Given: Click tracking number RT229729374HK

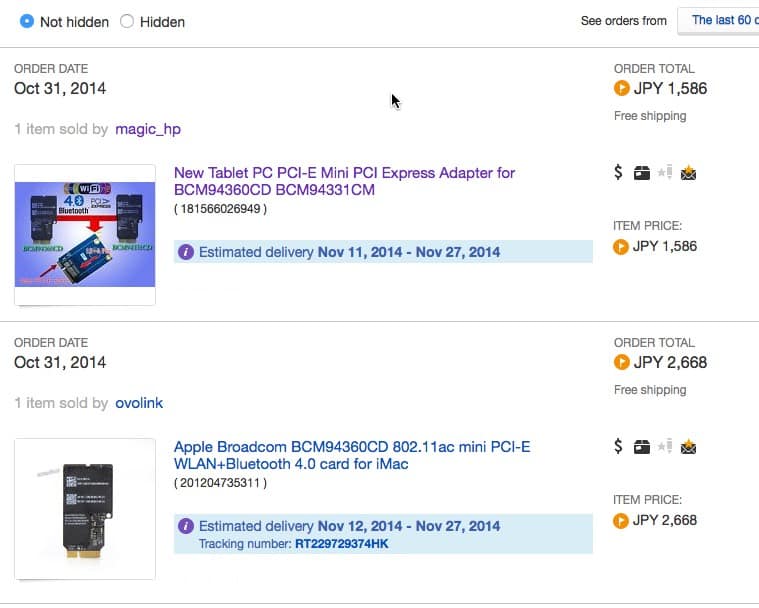Looking at the screenshot, I should click(x=341, y=544).
